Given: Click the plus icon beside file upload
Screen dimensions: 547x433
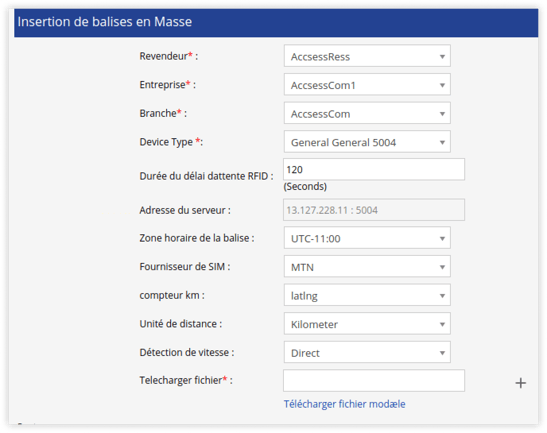Looking at the screenshot, I should click(520, 383).
